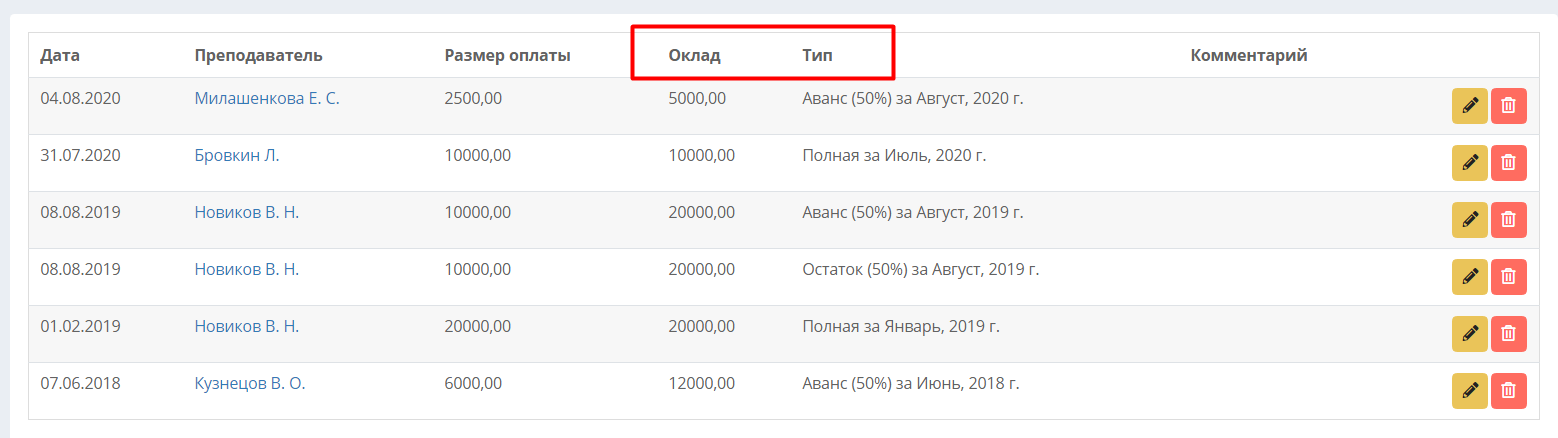1558x438 pixels.
Task: Edit the Кузнецов В. О. payment row
Action: tap(1470, 391)
